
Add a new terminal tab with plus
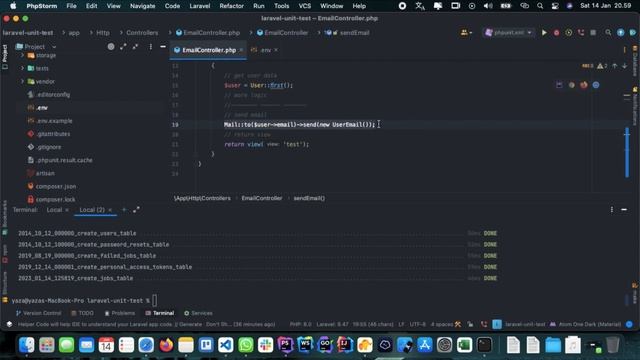(x=124, y=210)
